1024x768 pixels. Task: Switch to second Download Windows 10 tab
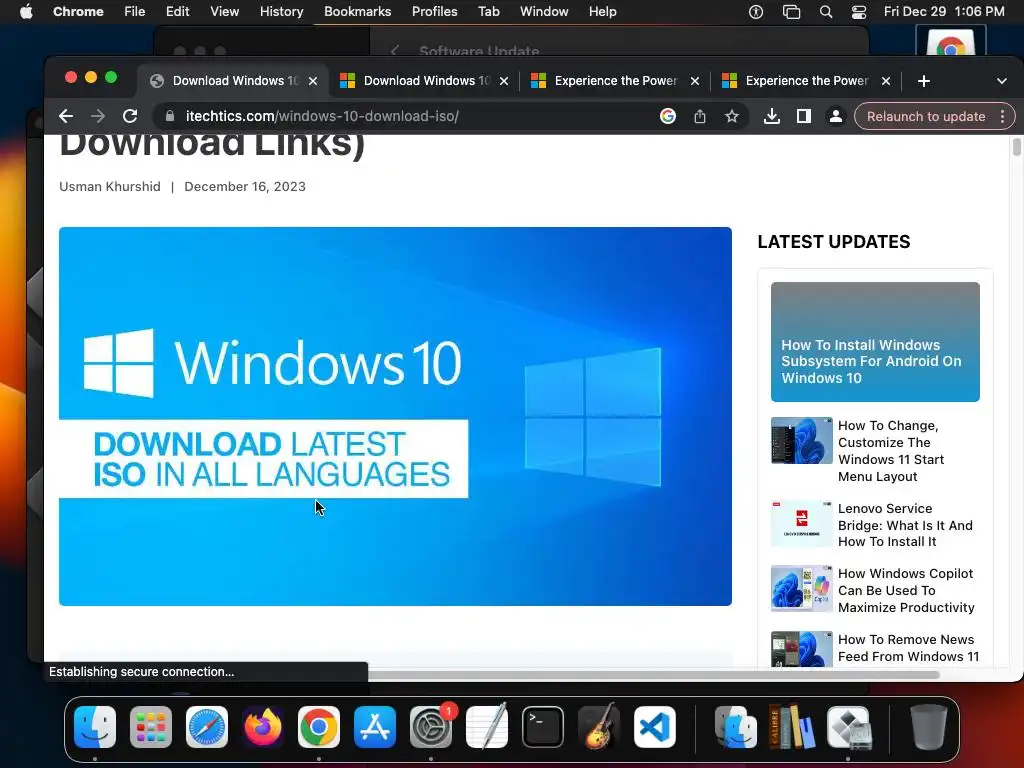coord(424,81)
